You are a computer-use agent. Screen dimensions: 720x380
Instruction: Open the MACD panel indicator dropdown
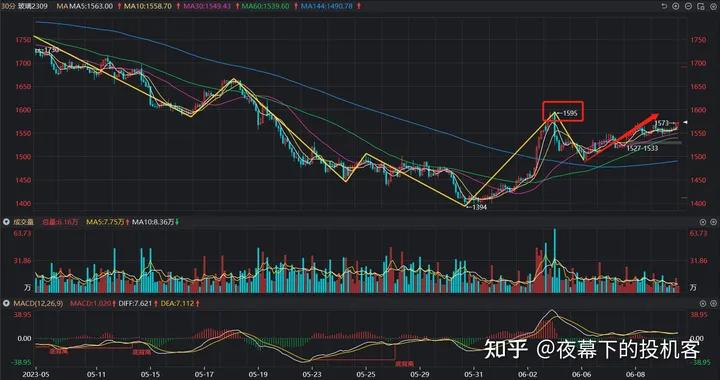pyautogui.click(x=6, y=303)
